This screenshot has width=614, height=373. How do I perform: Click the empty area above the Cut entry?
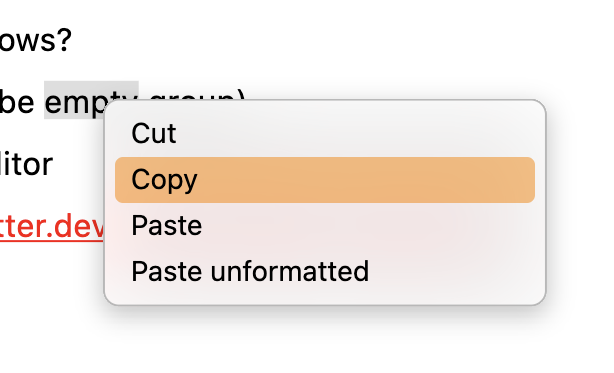[325, 106]
